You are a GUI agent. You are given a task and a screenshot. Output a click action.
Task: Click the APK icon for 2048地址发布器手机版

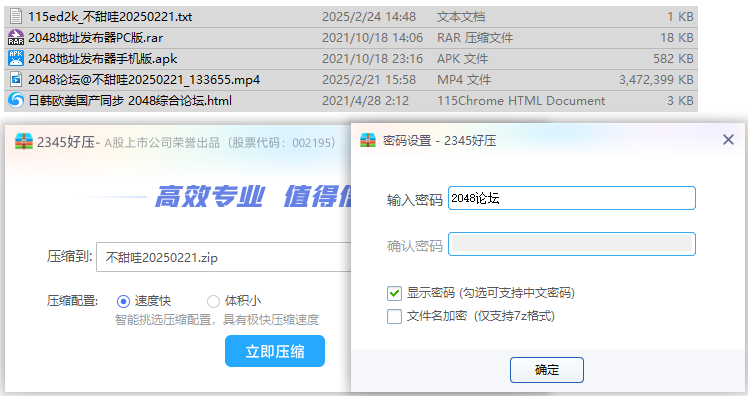16,58
